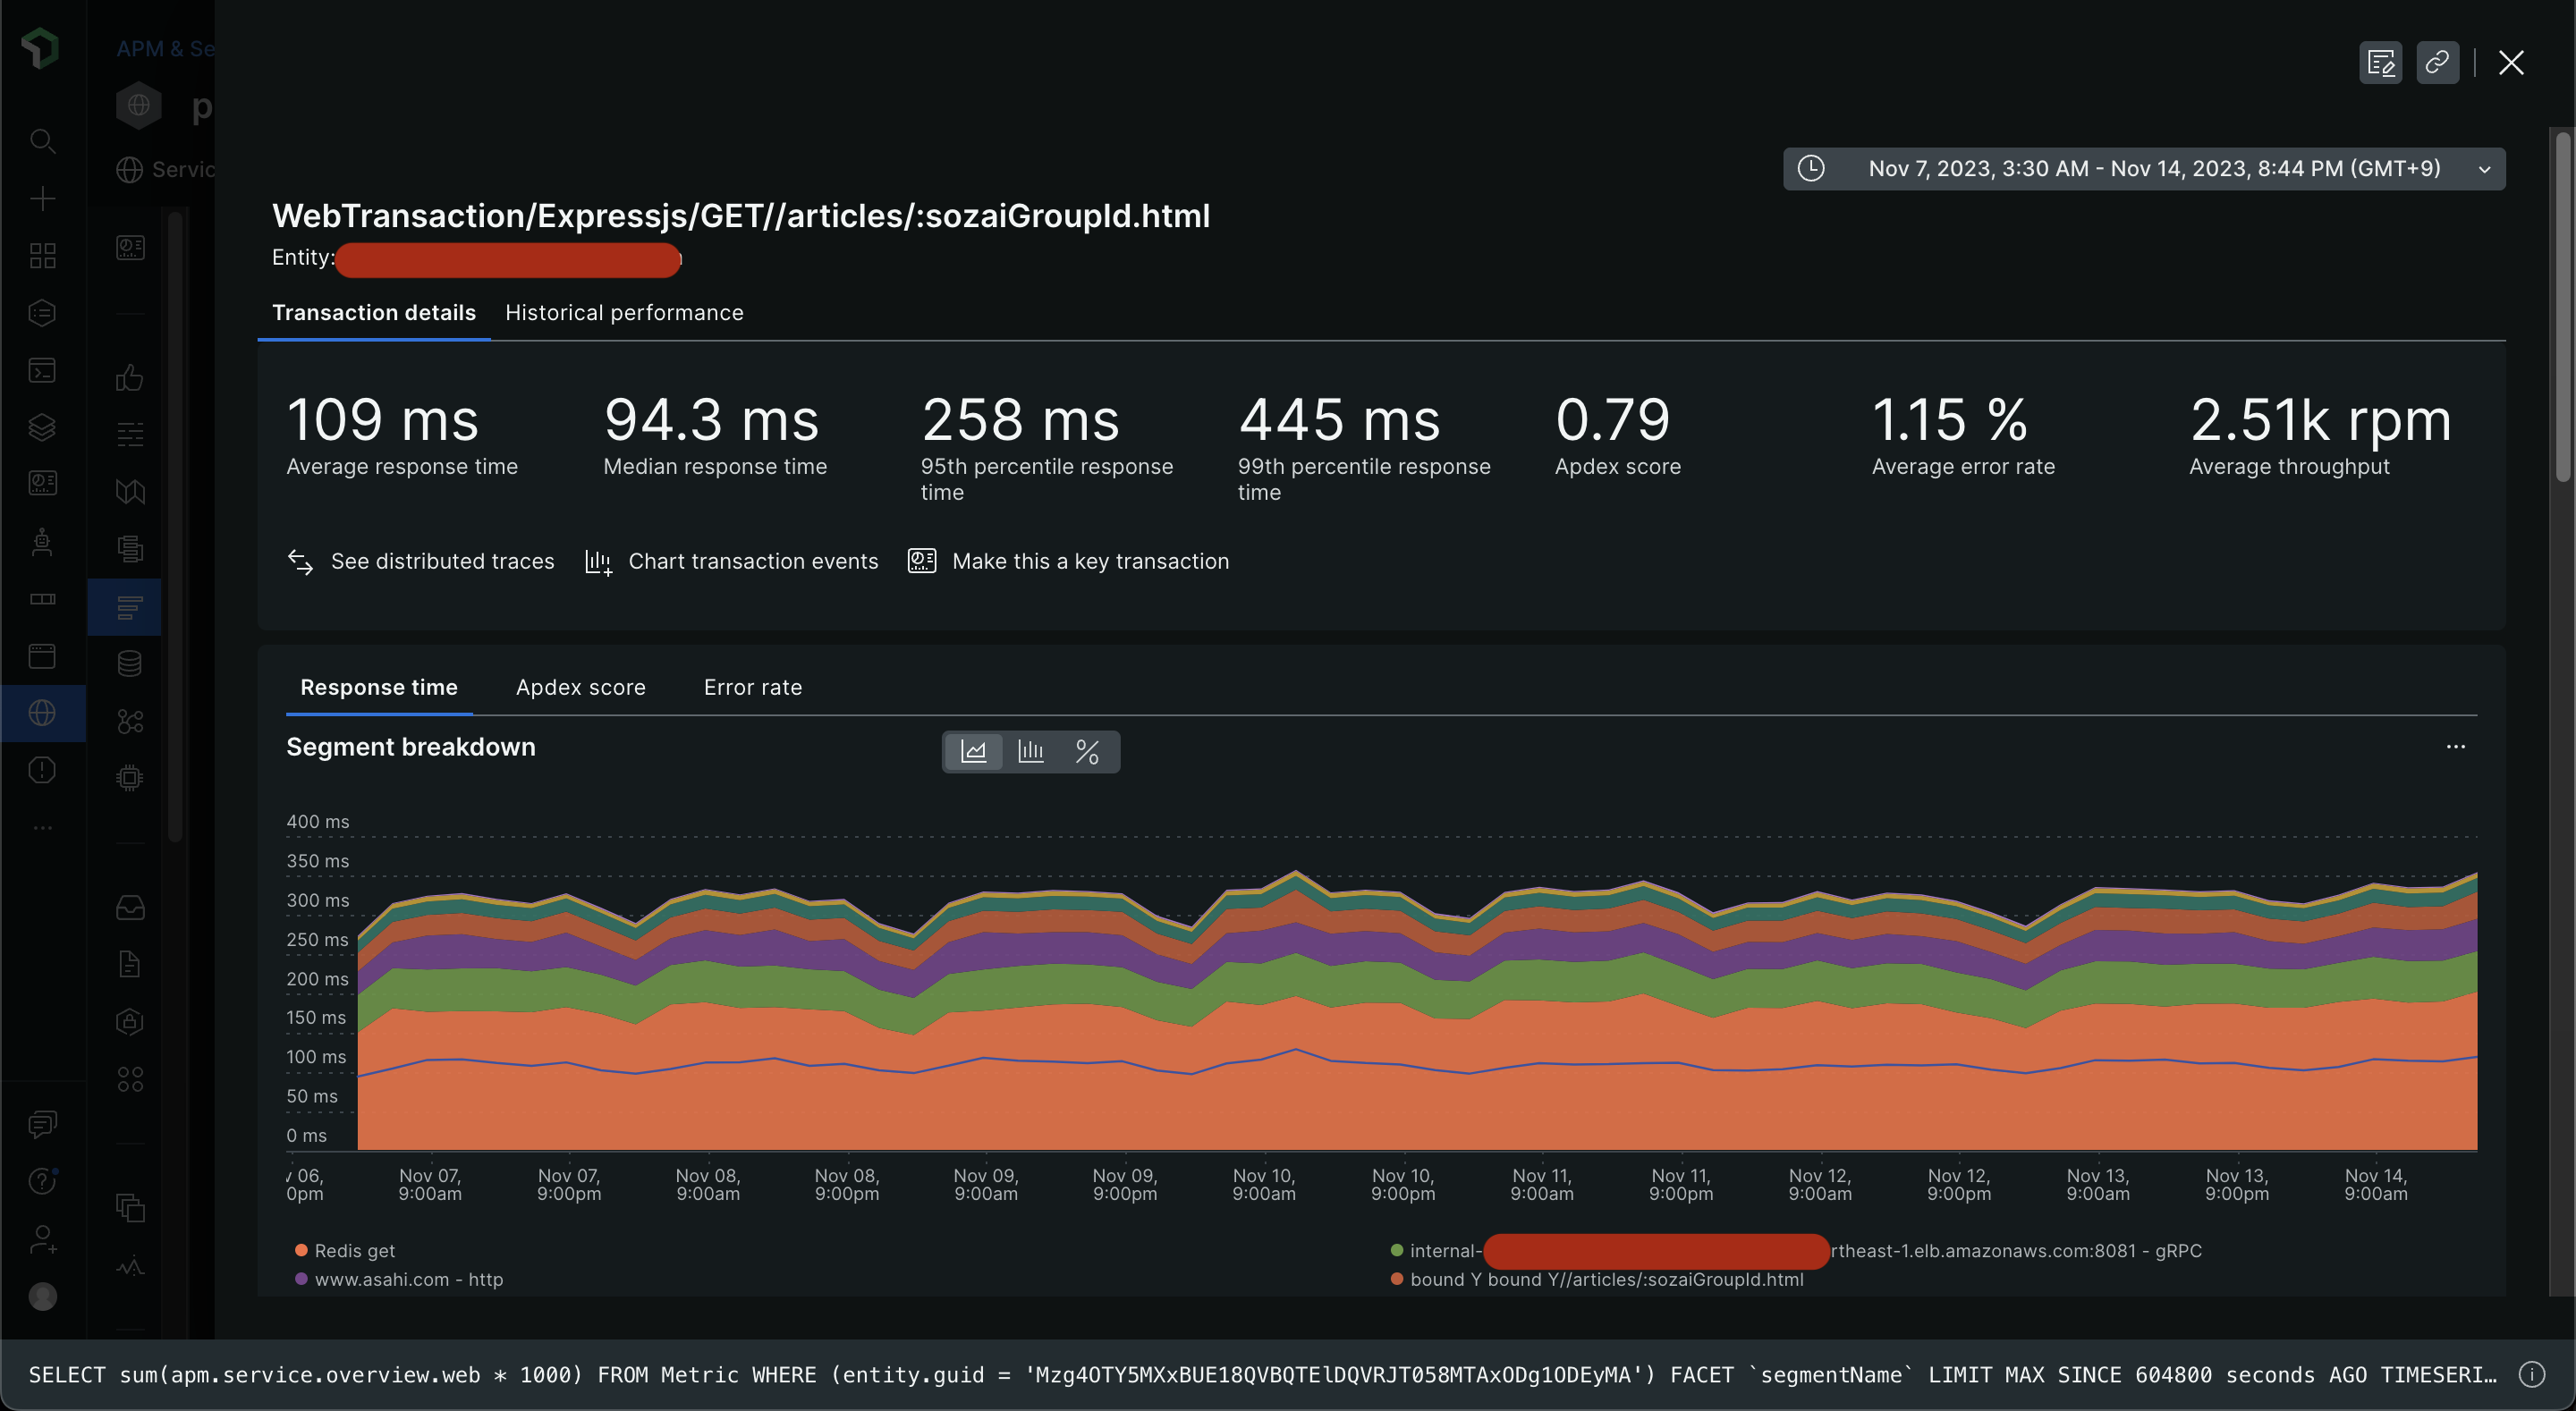The width and height of the screenshot is (2576, 1411).
Task: Click the query info icon
Action: point(2531,1374)
